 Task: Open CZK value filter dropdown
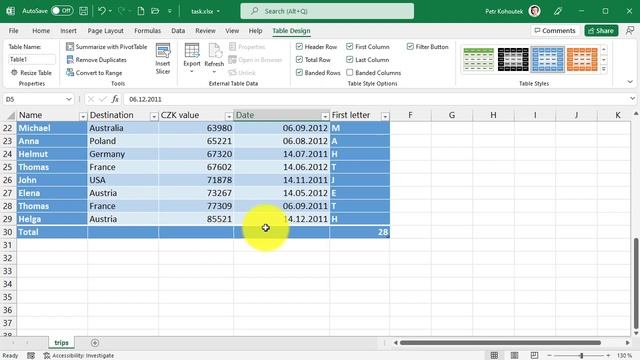(229, 116)
